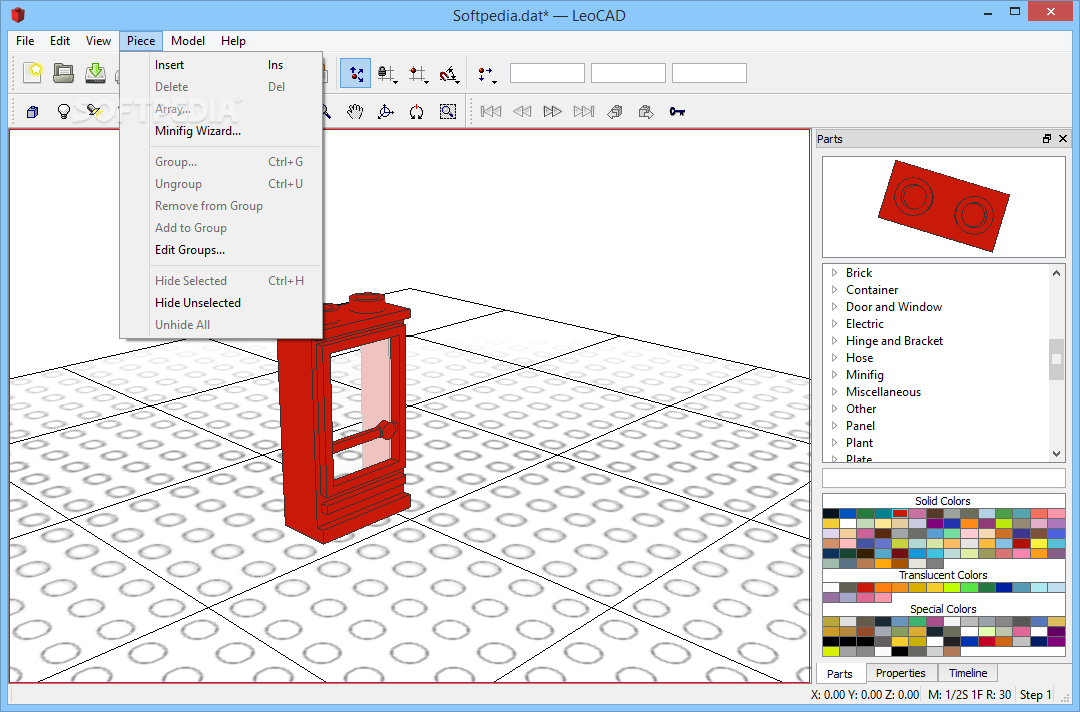Open the move snap grid dropdown

click(x=419, y=74)
